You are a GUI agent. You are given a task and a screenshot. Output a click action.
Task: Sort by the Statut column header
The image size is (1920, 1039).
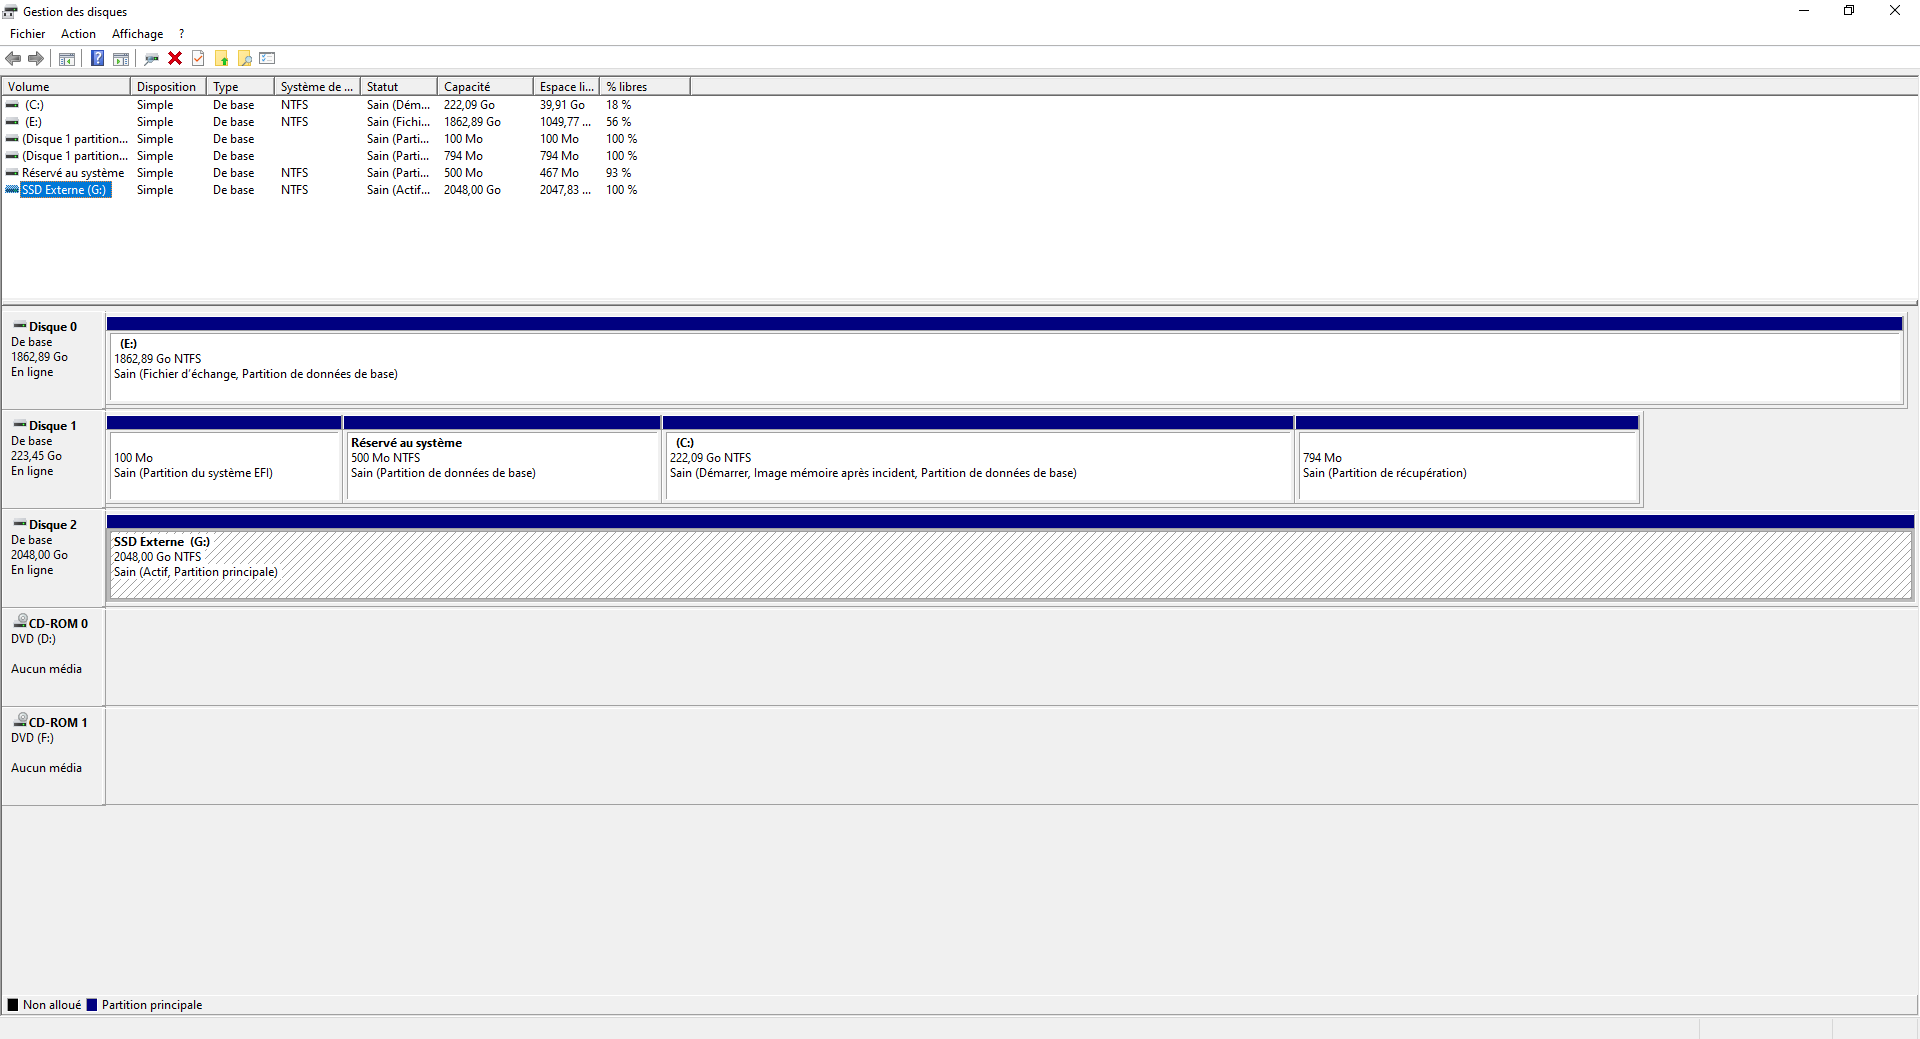pos(399,87)
